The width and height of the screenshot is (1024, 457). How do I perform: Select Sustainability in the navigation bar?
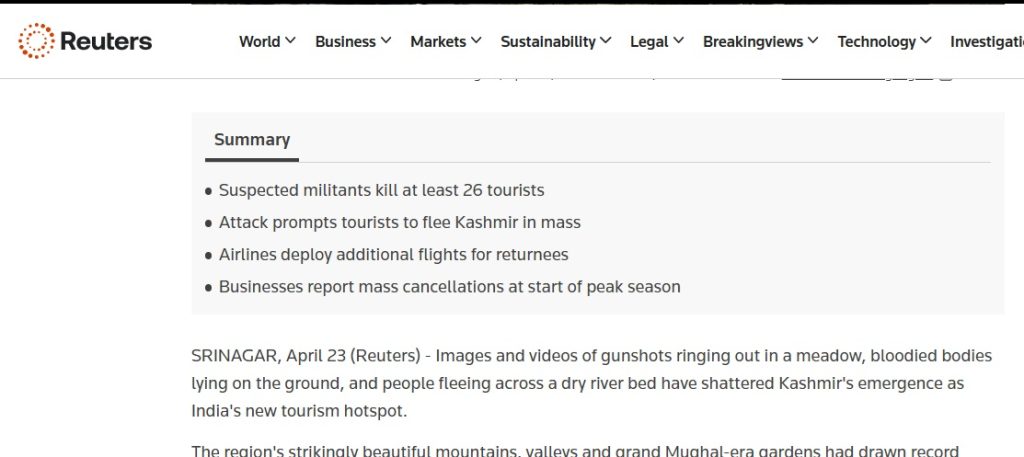548,42
